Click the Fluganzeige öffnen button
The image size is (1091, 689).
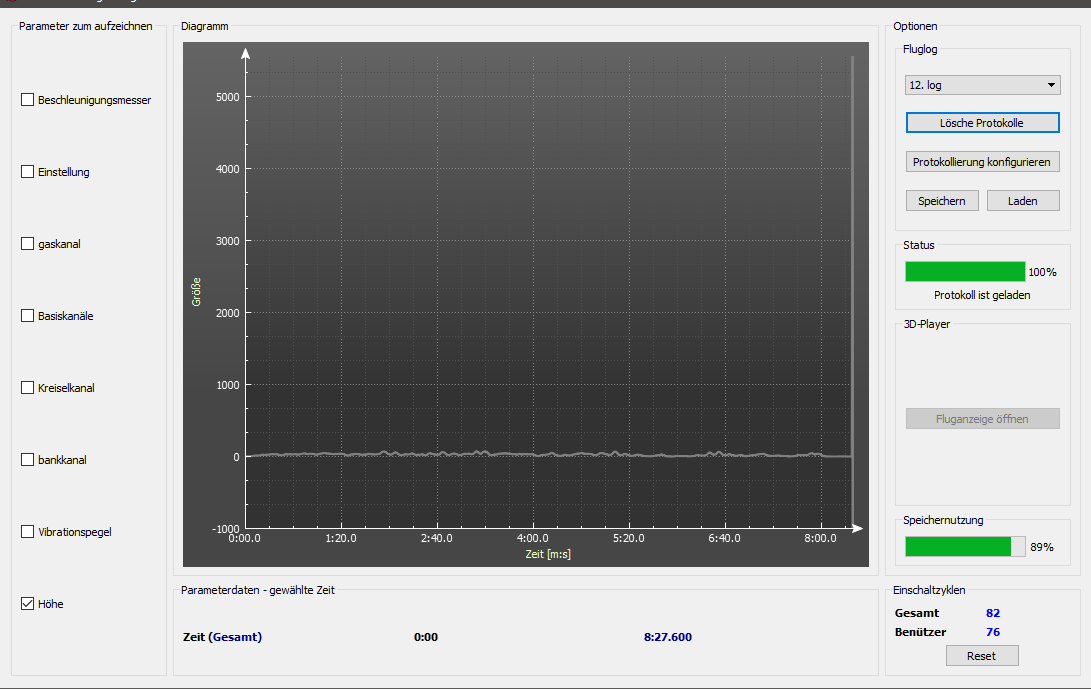pos(982,419)
